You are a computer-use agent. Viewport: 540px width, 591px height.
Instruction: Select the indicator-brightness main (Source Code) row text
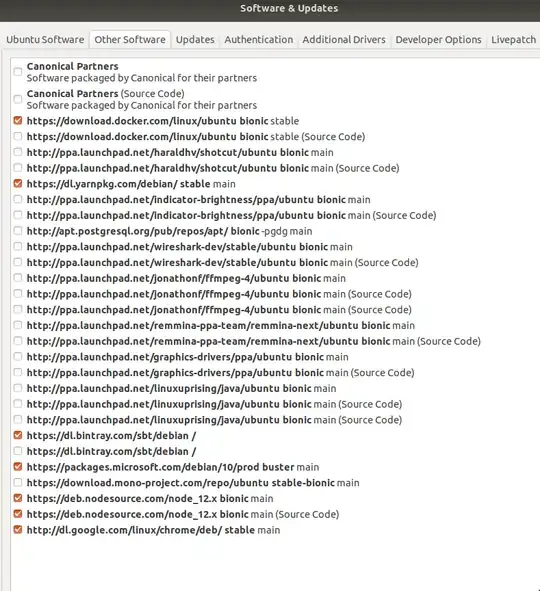coord(231,215)
